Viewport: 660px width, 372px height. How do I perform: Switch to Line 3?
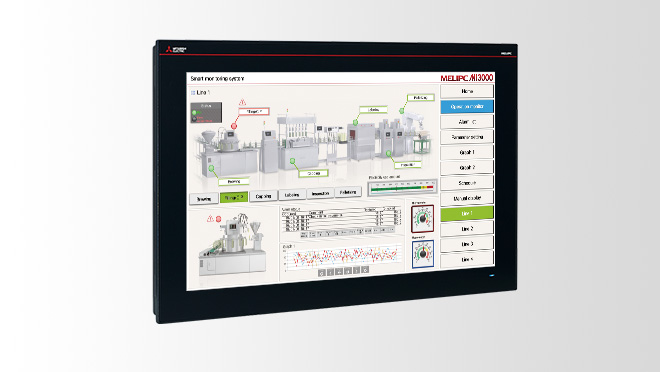(467, 244)
